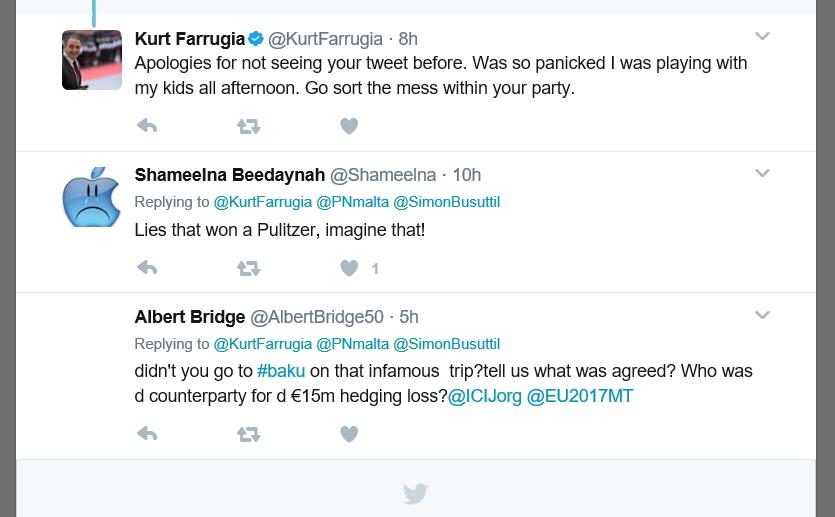
Task: Like Albert Bridge's tweet
Action: pyautogui.click(x=349, y=434)
